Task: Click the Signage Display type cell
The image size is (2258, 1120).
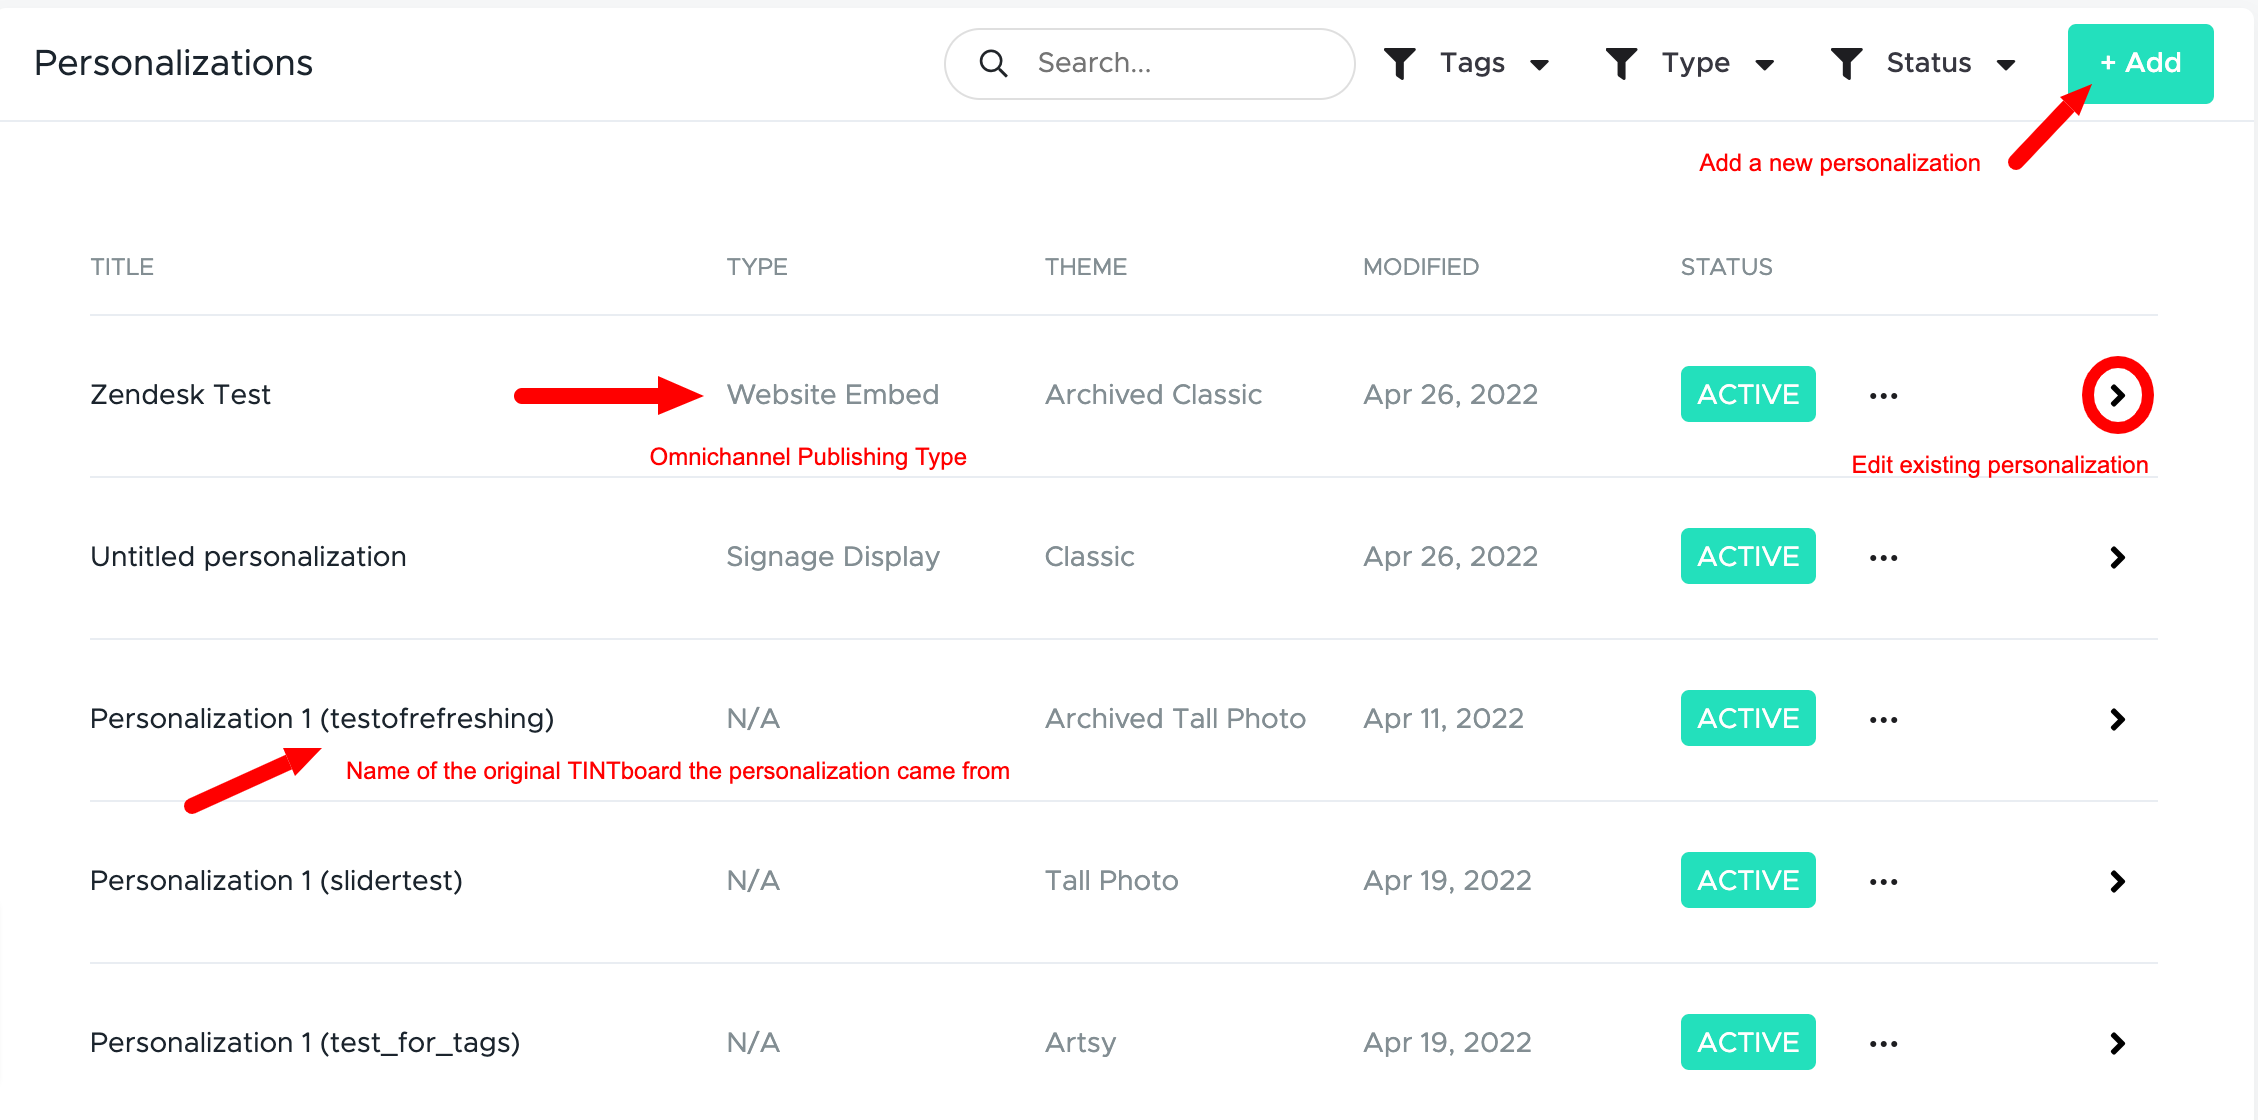Action: [x=833, y=556]
